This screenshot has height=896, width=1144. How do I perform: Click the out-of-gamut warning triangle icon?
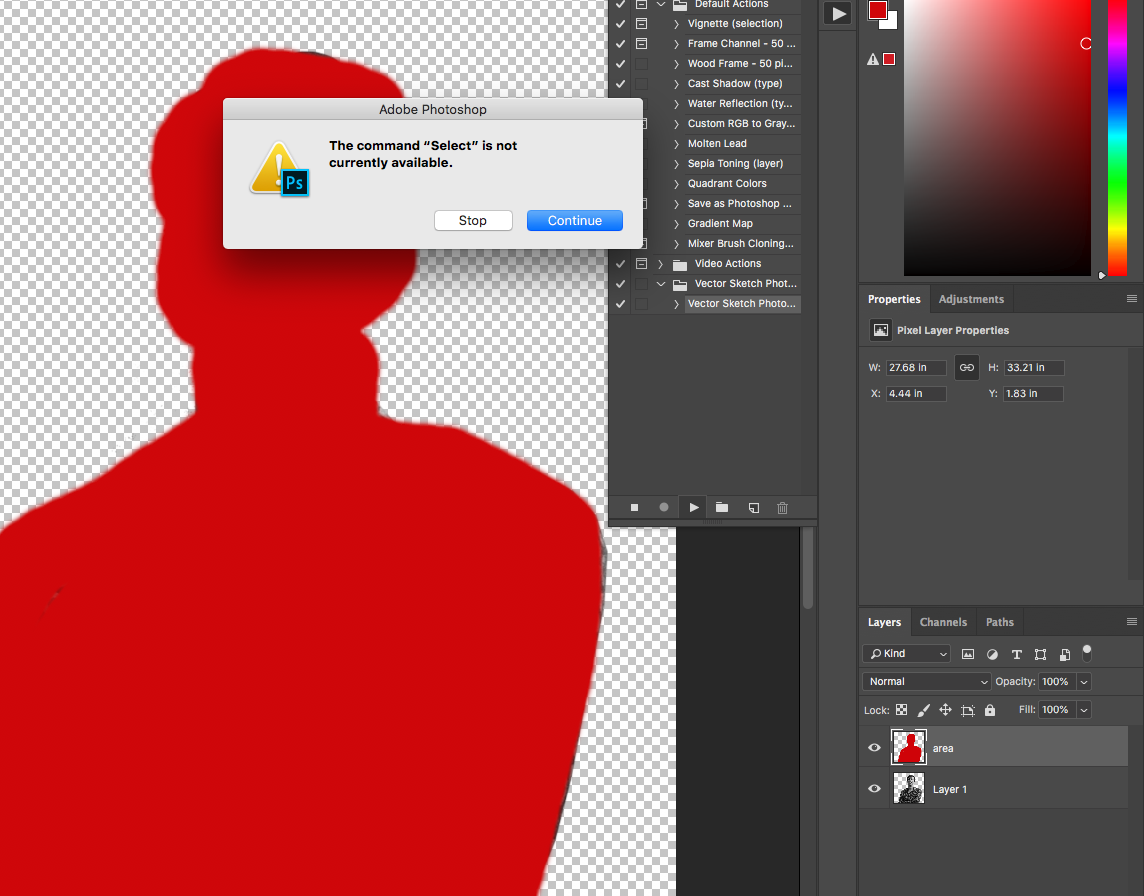click(x=873, y=59)
